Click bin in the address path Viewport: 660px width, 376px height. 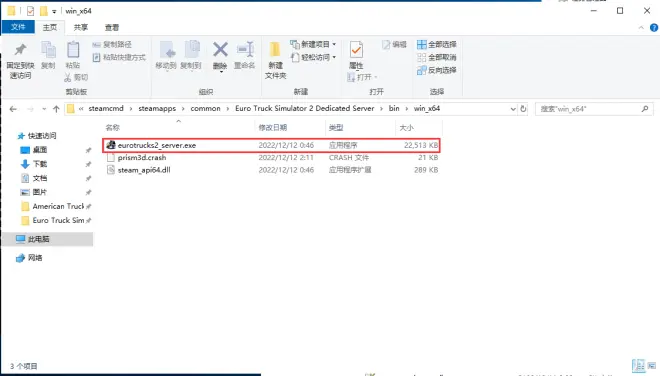(x=394, y=109)
